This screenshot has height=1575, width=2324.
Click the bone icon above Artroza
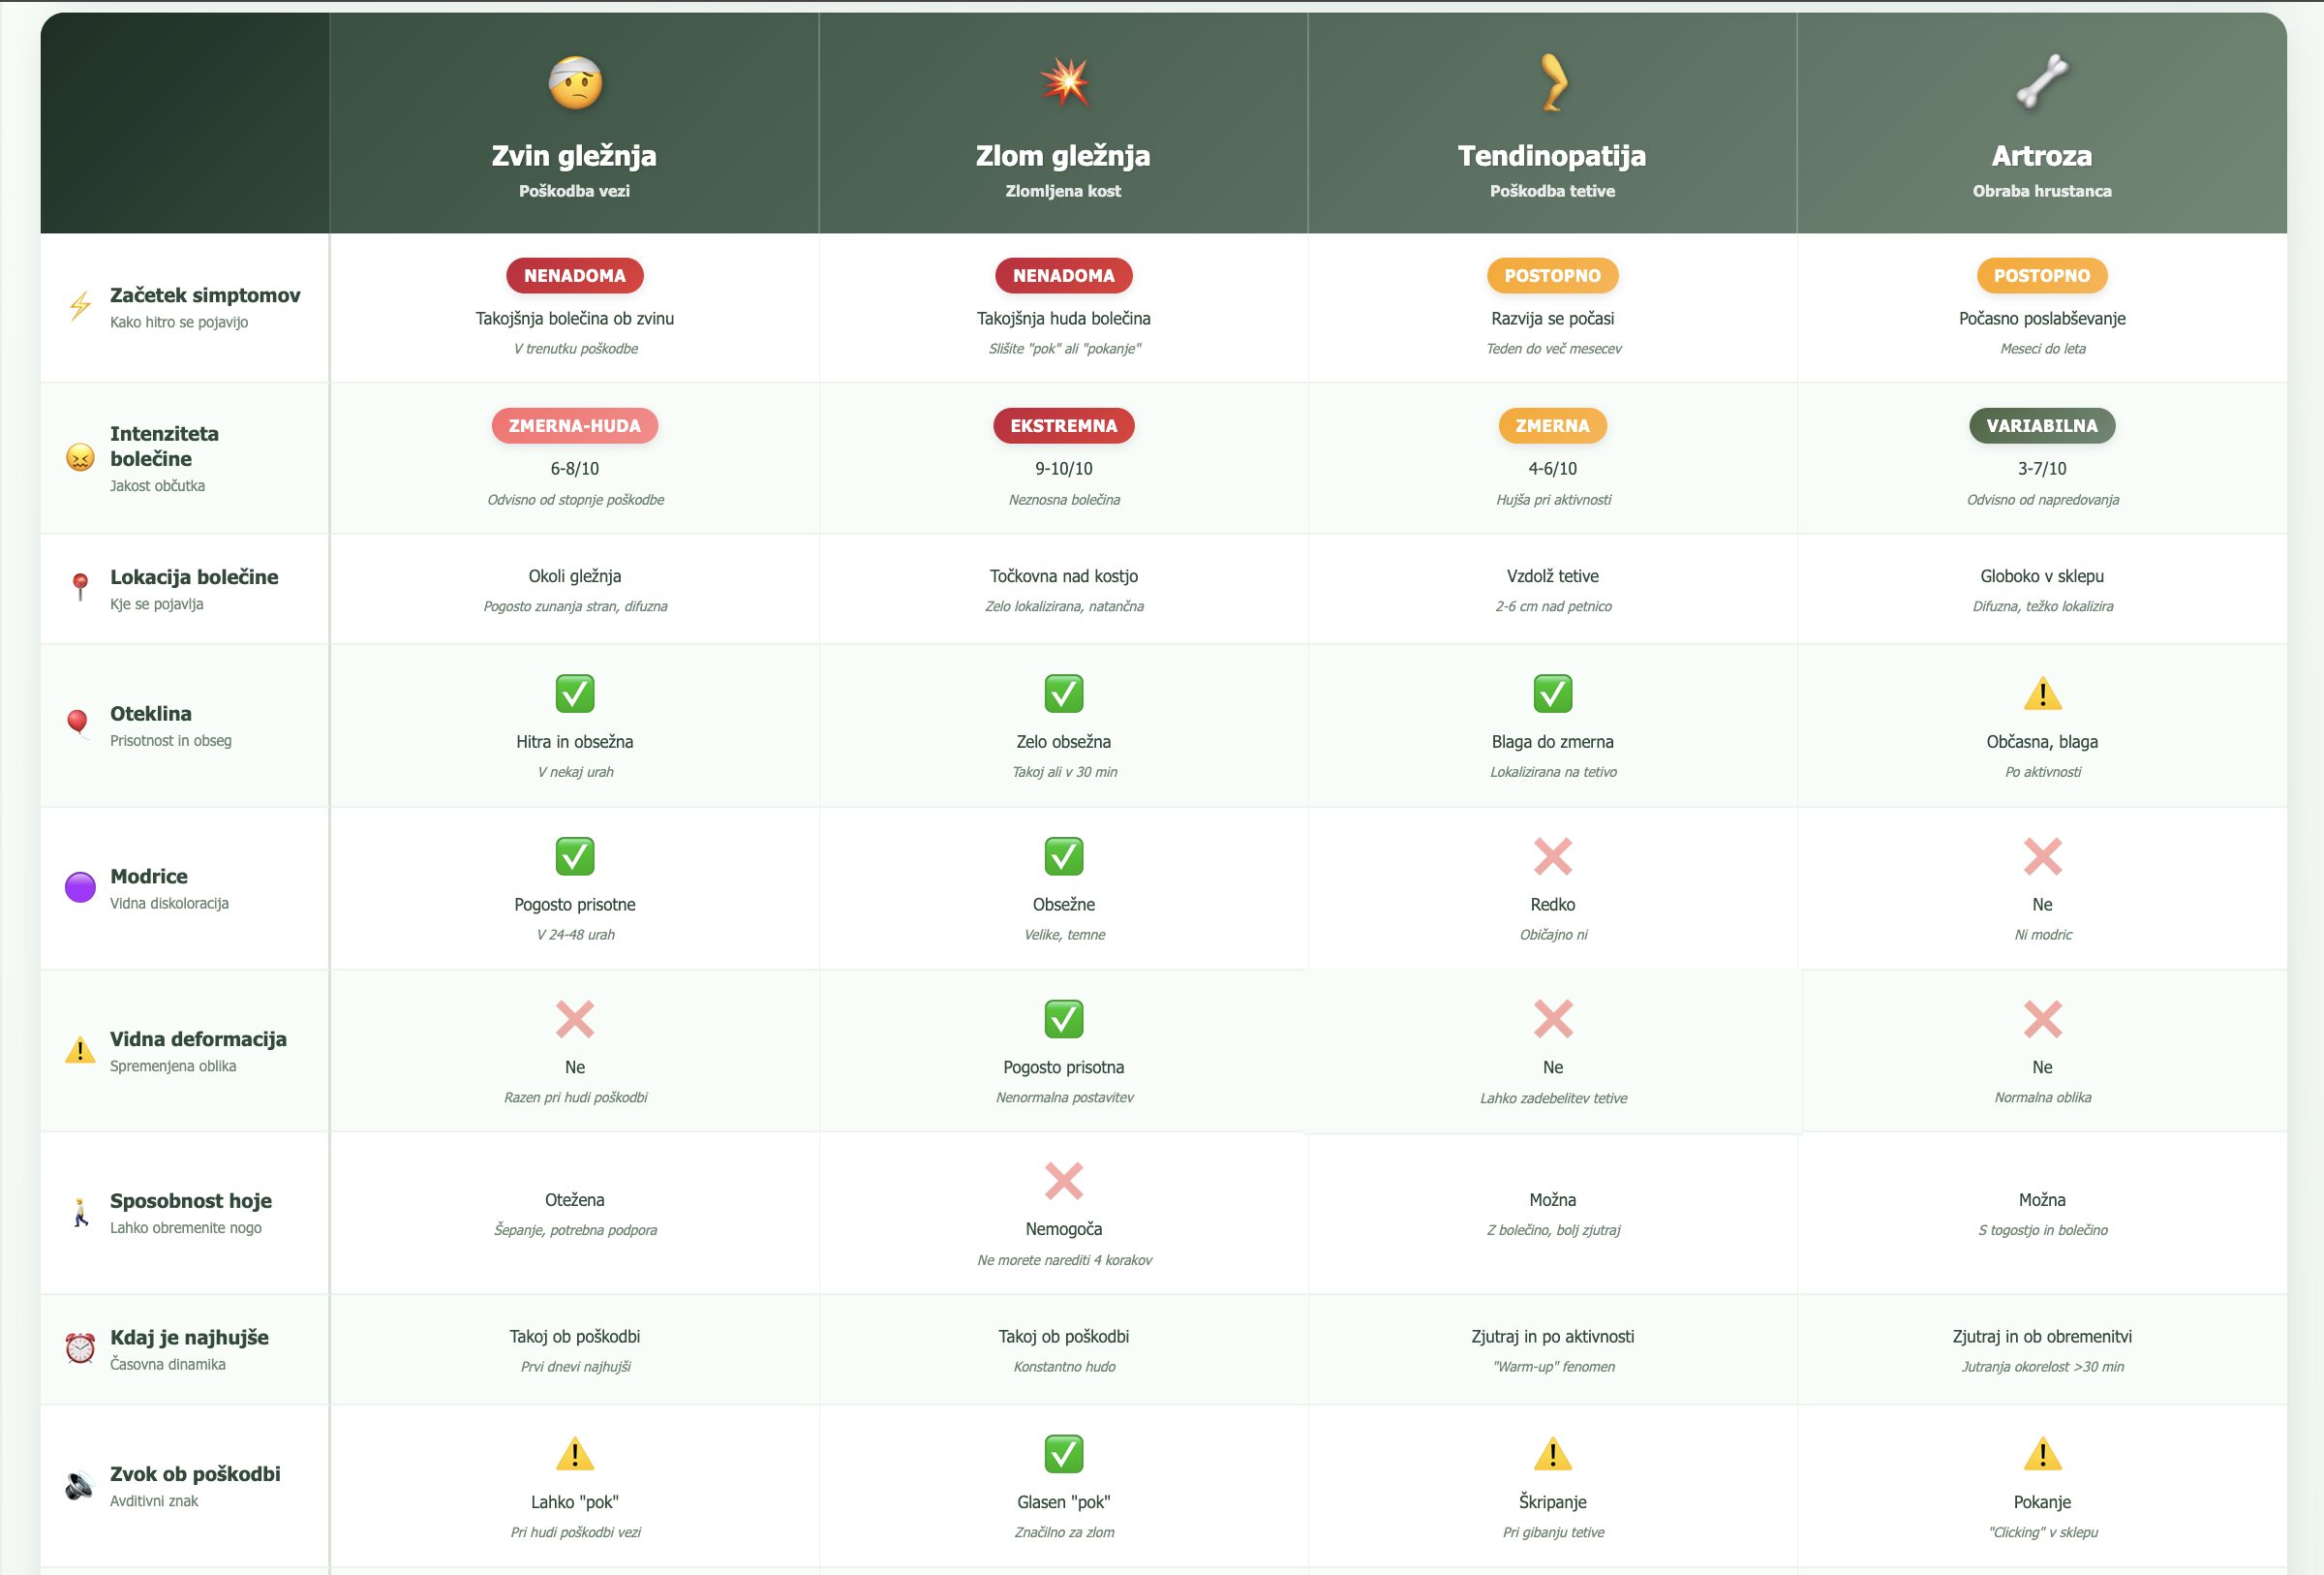(x=2042, y=82)
